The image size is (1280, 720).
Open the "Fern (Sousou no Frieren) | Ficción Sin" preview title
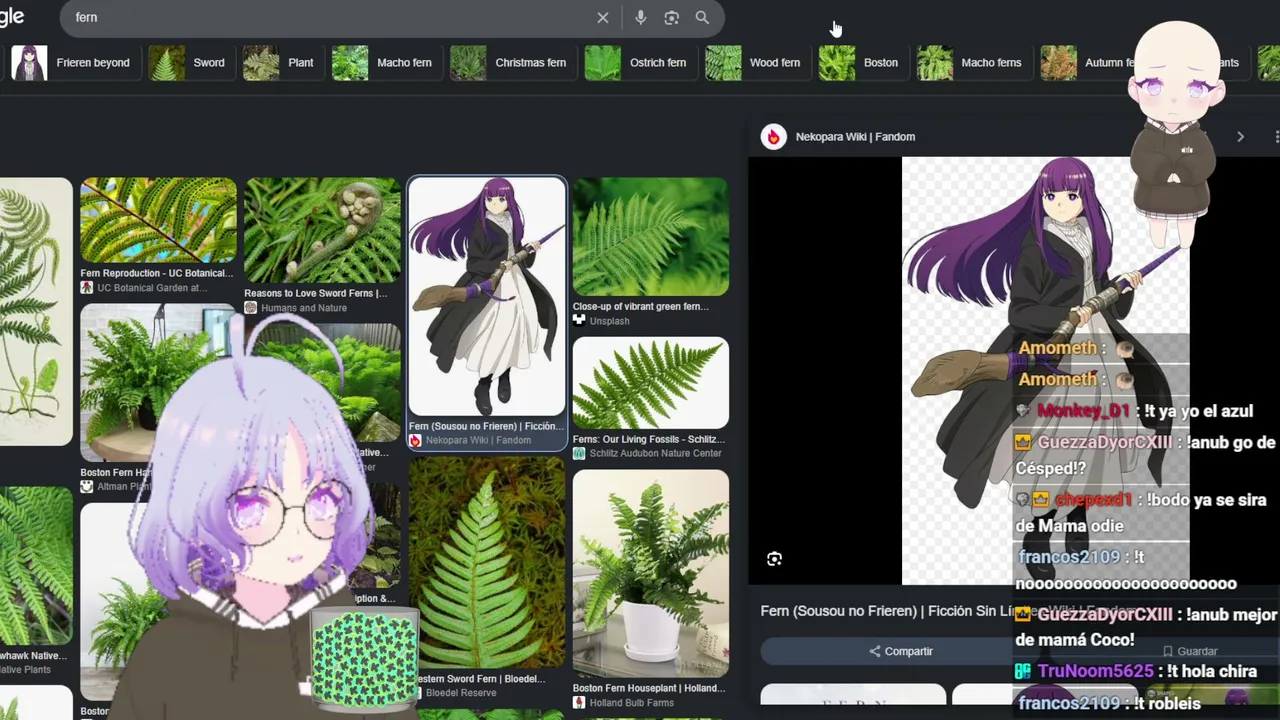pyautogui.click(x=888, y=611)
